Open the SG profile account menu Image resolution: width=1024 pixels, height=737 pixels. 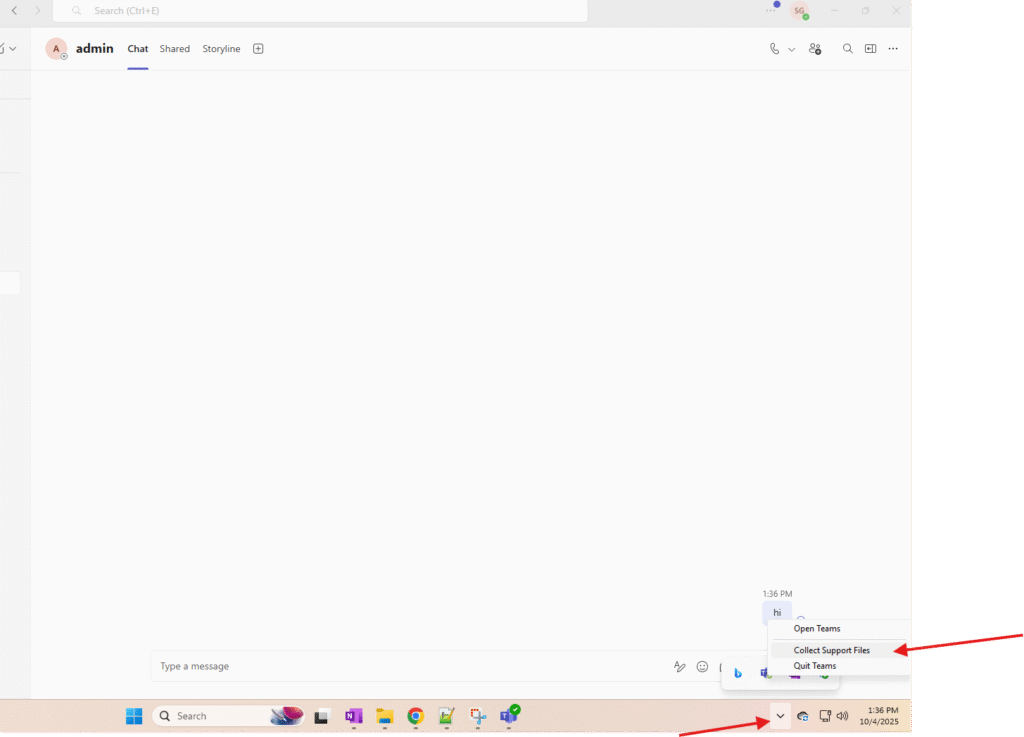799,11
